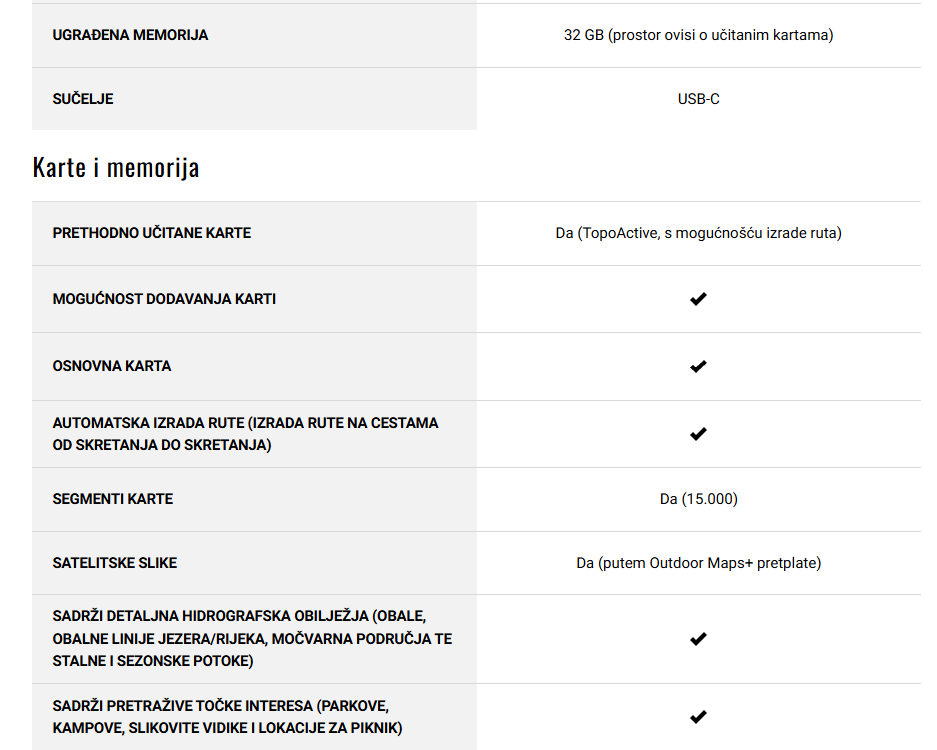
Task: Select Automatska izrada rute label text
Action: 246,434
